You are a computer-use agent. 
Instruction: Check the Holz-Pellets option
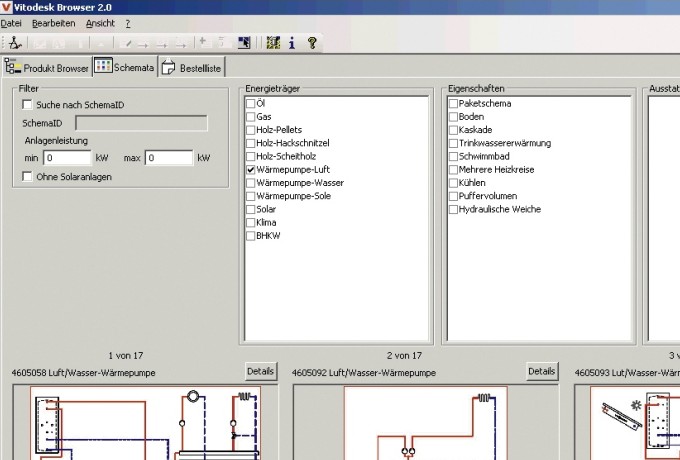tap(250, 130)
